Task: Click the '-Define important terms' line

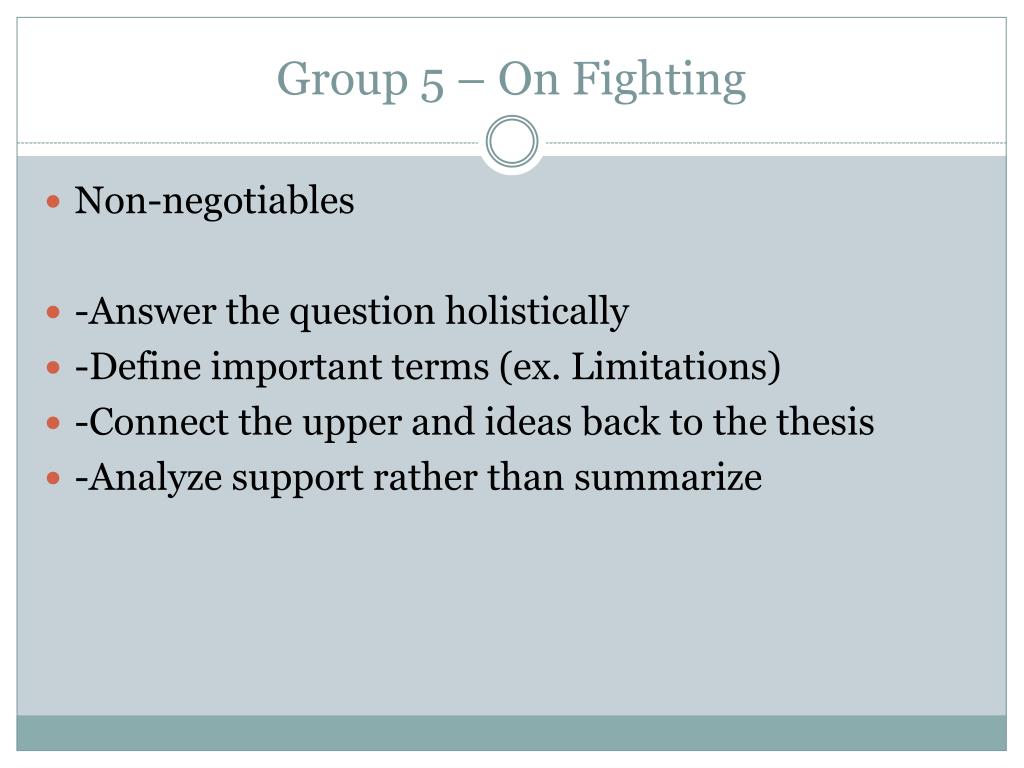Action: [428, 367]
